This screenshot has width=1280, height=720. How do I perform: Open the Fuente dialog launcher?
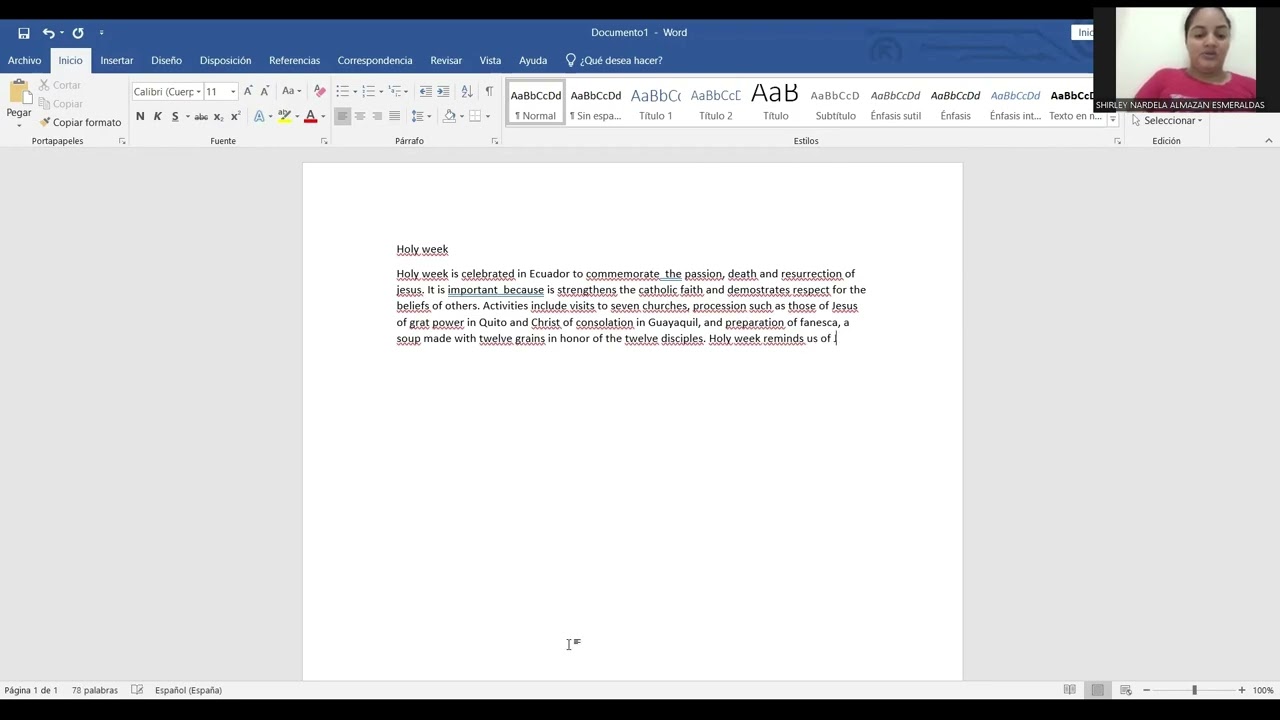pos(324,141)
